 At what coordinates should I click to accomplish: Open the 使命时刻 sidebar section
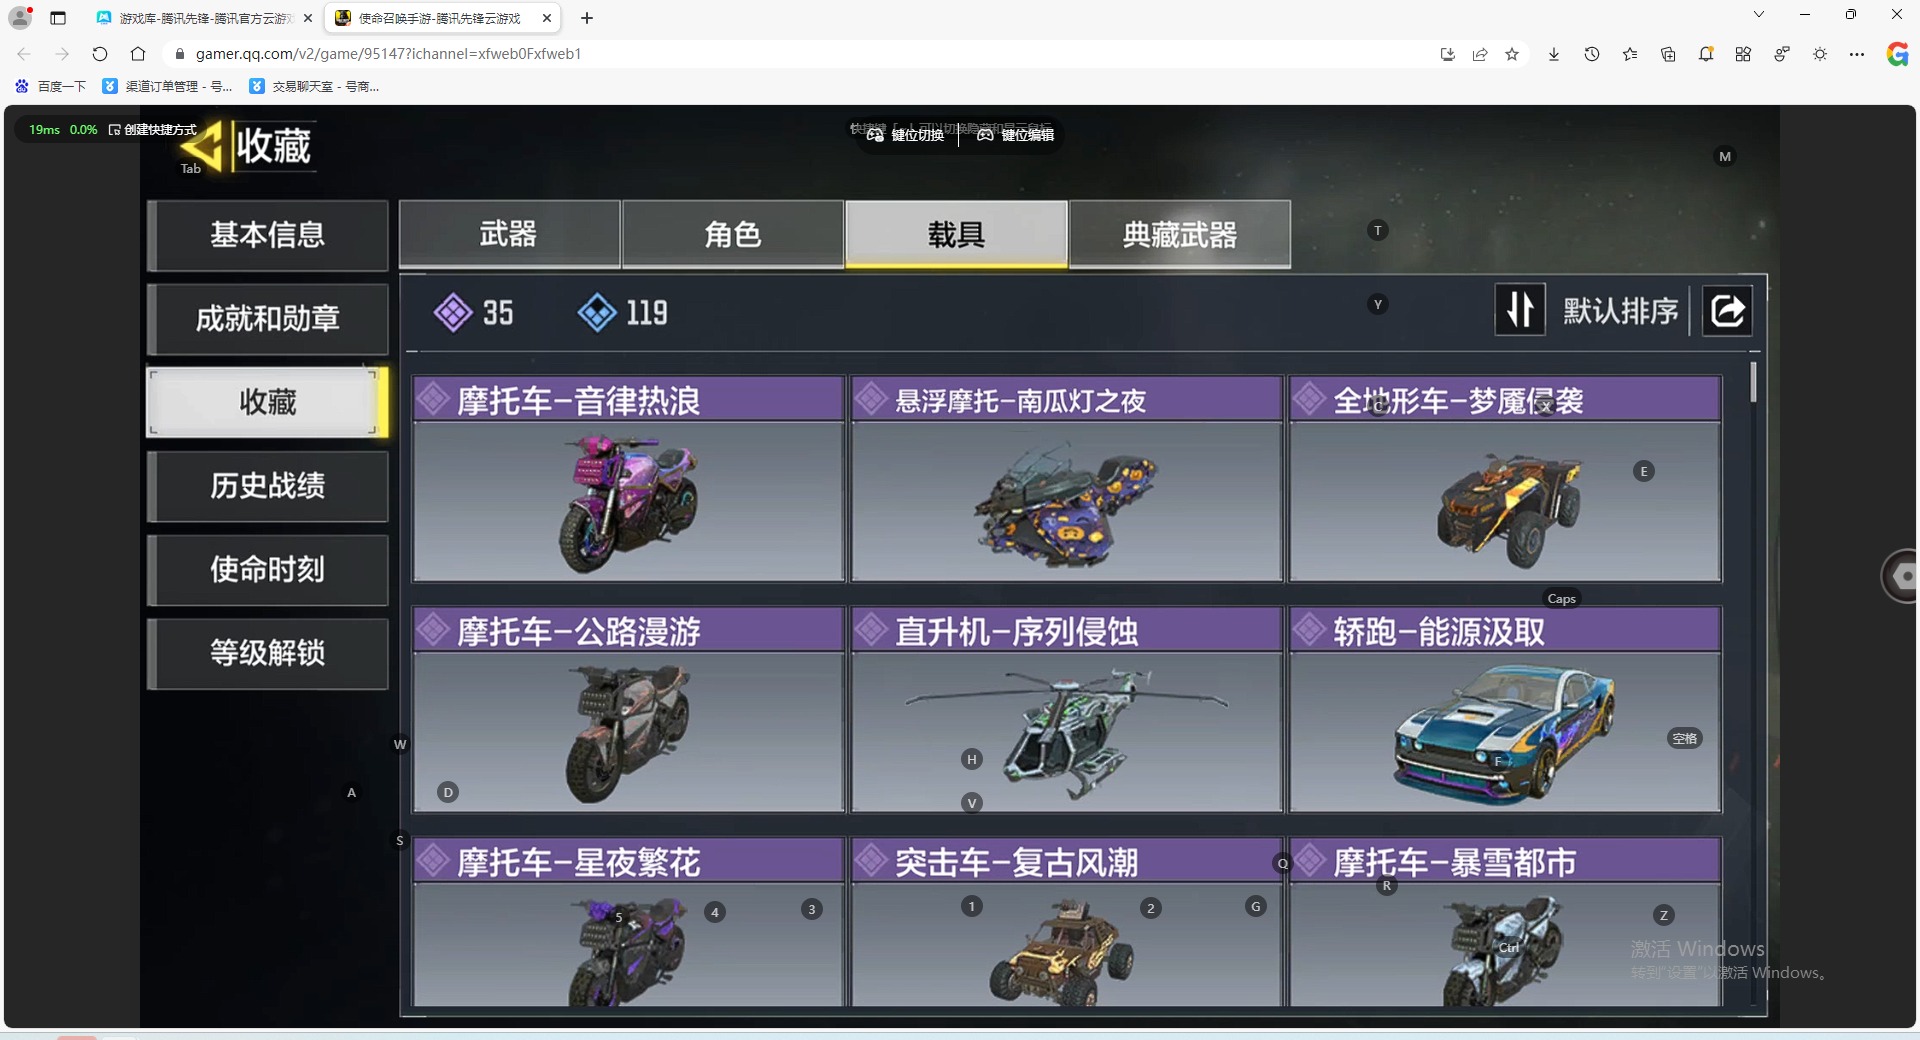click(x=268, y=570)
